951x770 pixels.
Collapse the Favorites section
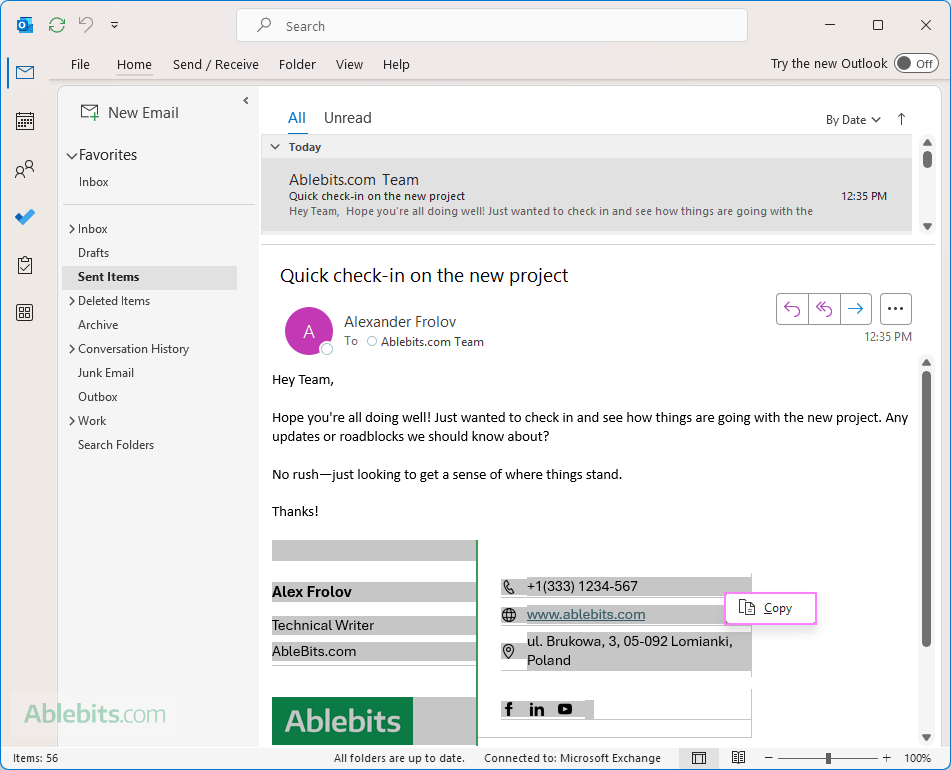click(72, 156)
